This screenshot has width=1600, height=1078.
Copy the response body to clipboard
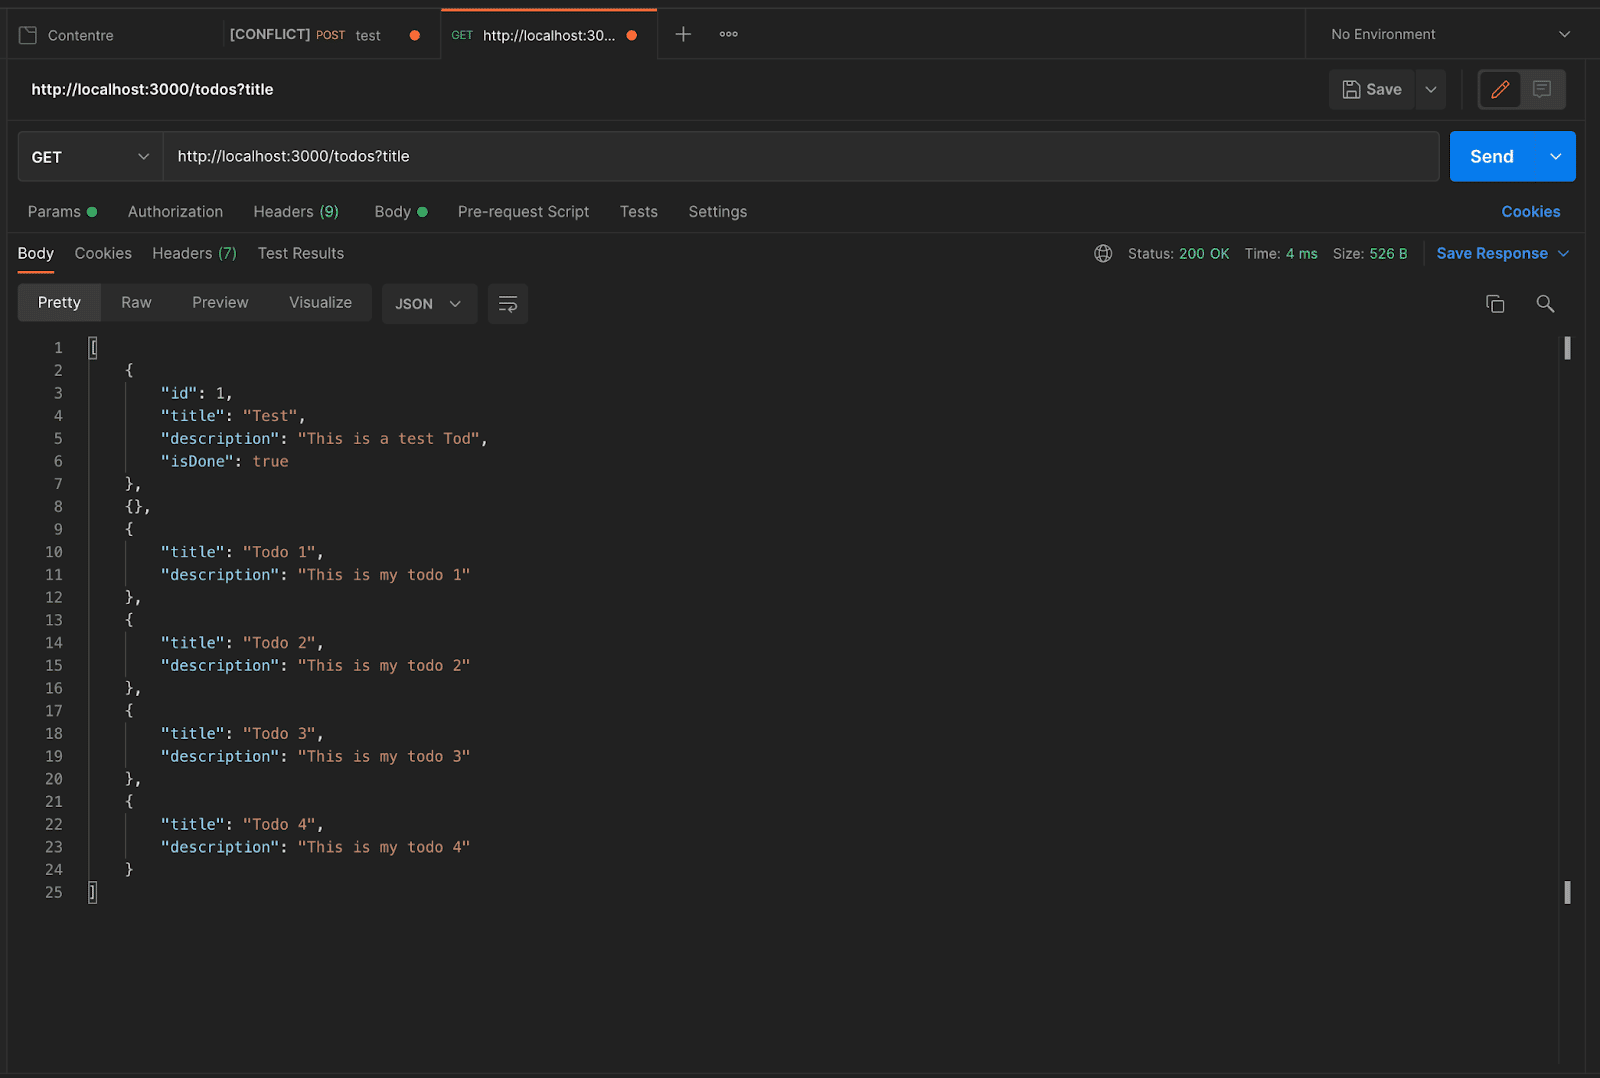point(1495,303)
